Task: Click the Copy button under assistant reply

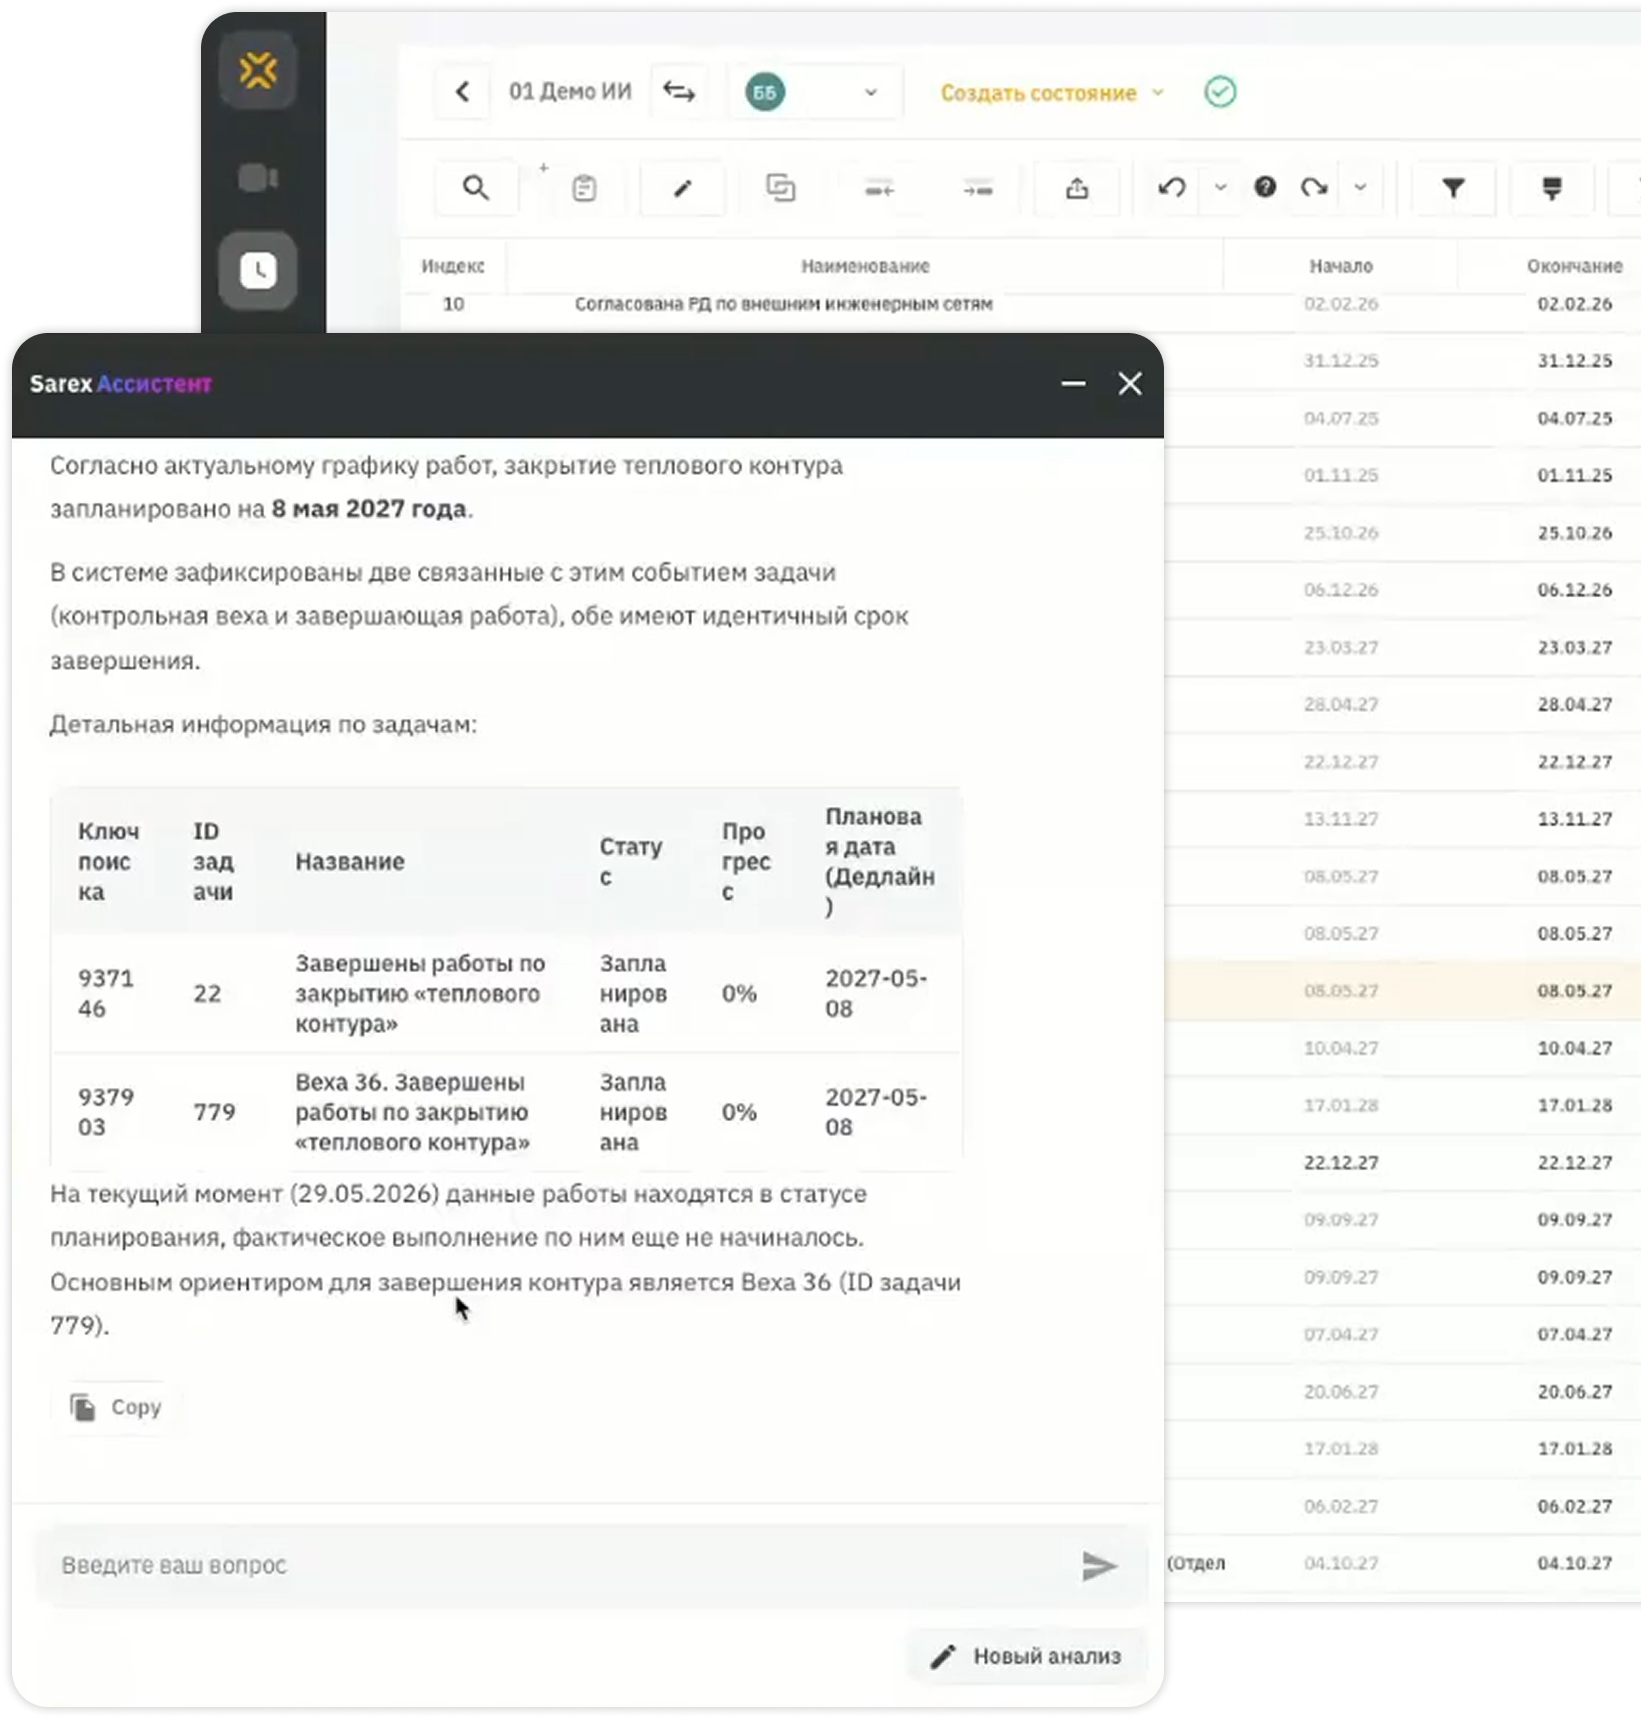Action: pyautogui.click(x=116, y=1407)
